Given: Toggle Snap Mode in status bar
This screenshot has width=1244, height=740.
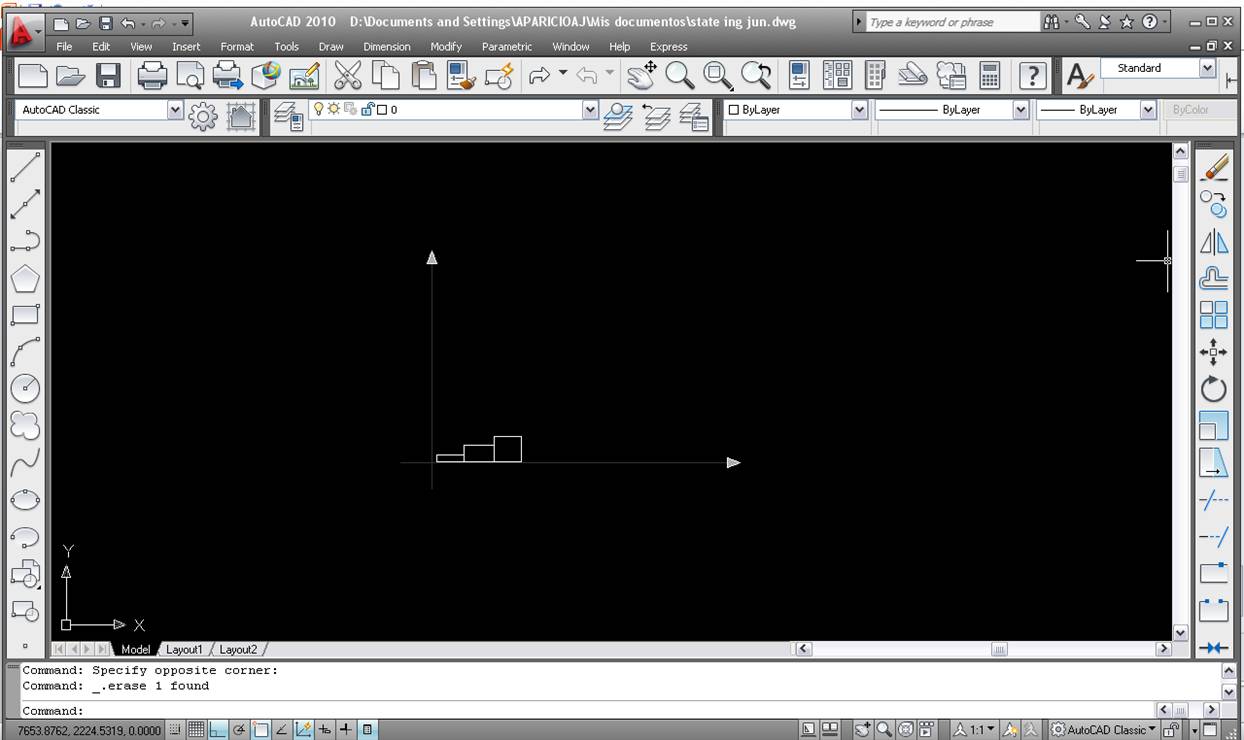Looking at the screenshot, I should (x=175, y=730).
